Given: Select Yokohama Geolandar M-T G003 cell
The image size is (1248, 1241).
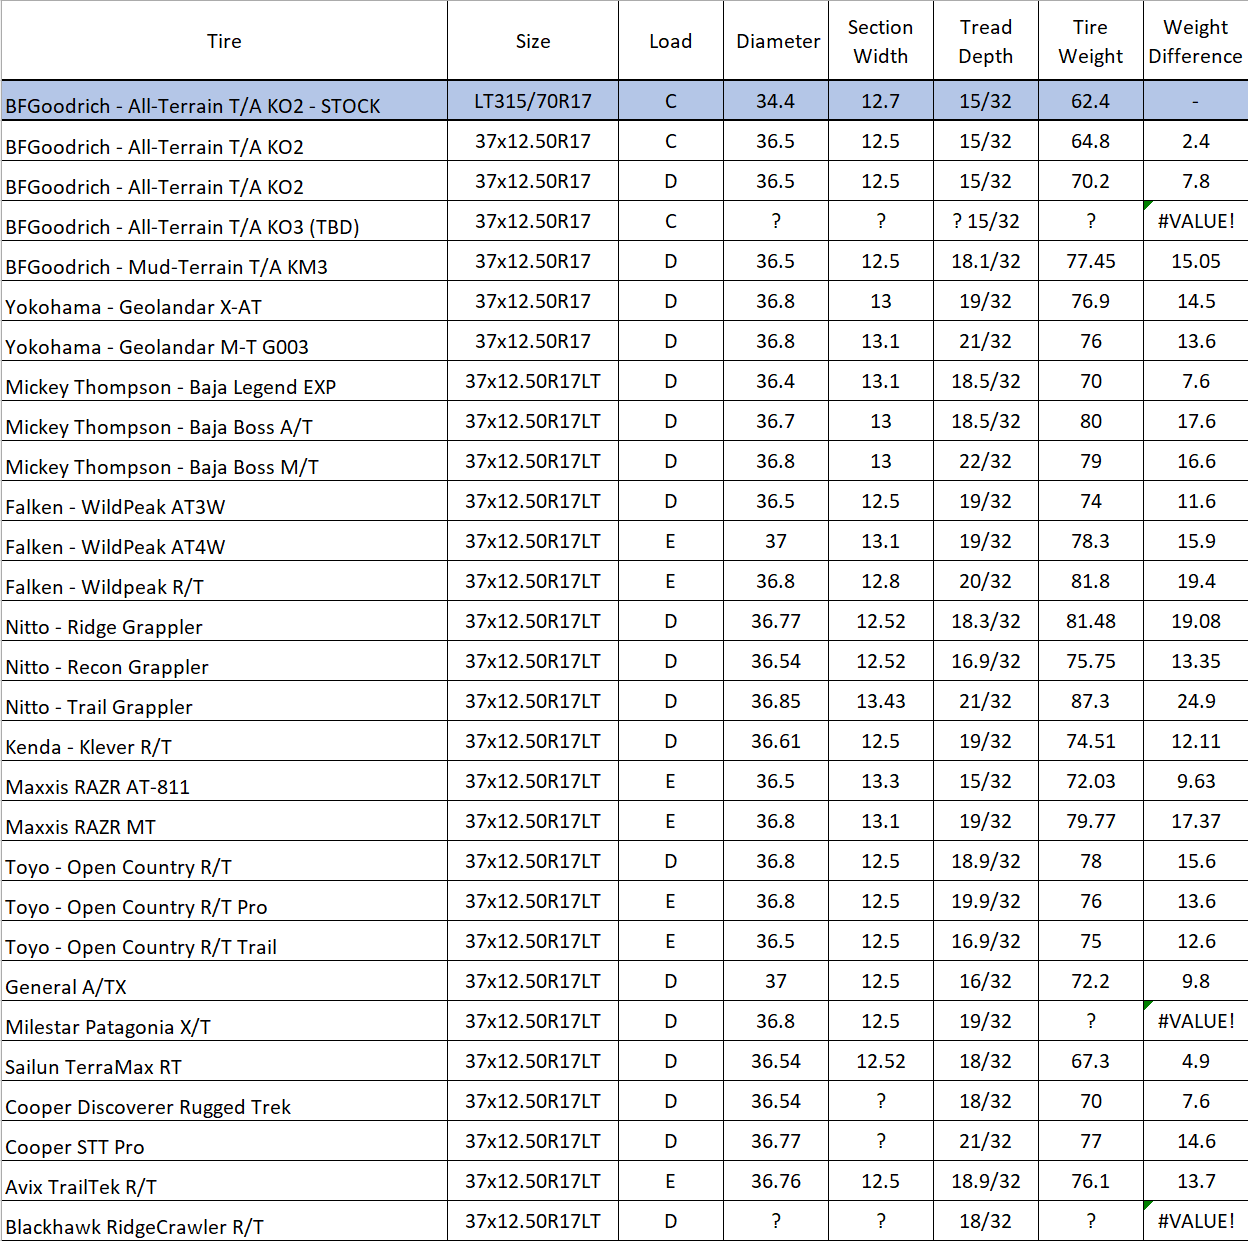Looking at the screenshot, I should click(x=224, y=341).
